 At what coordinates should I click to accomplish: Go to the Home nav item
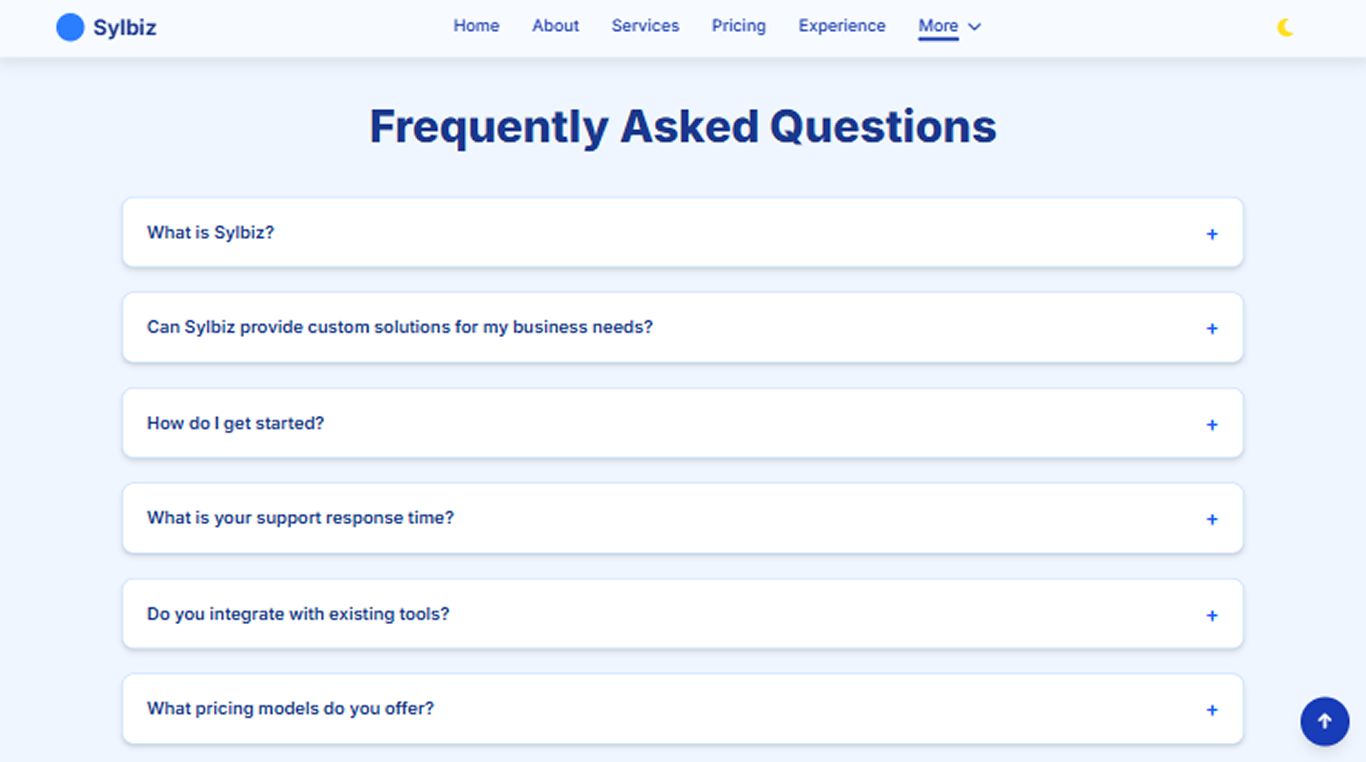[x=476, y=26]
